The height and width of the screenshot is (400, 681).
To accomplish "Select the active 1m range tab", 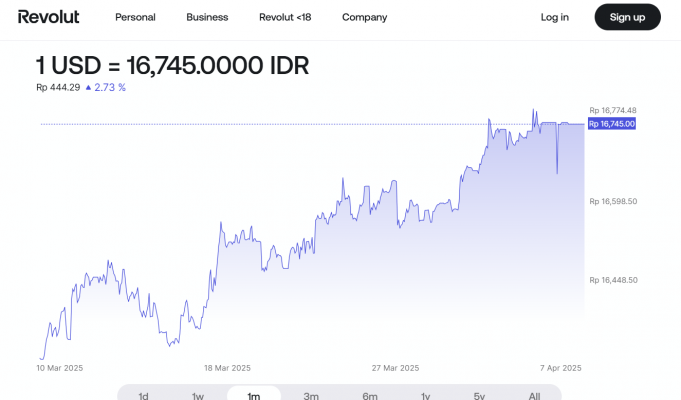I will point(254,396).
